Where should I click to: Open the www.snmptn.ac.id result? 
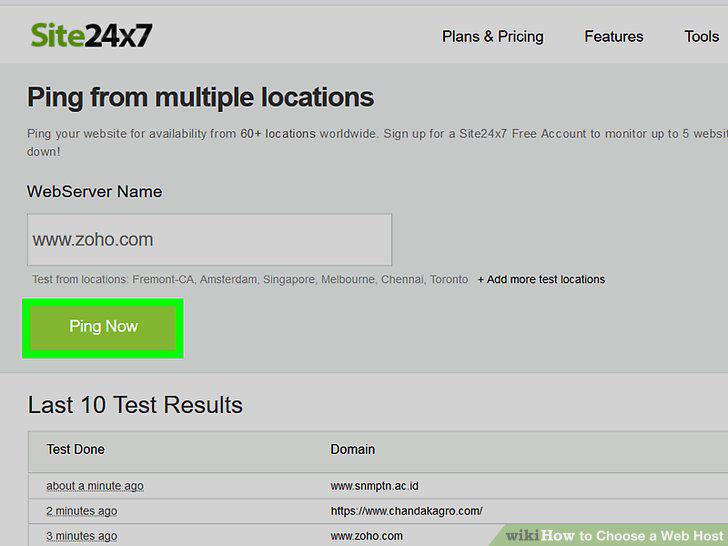(x=374, y=486)
